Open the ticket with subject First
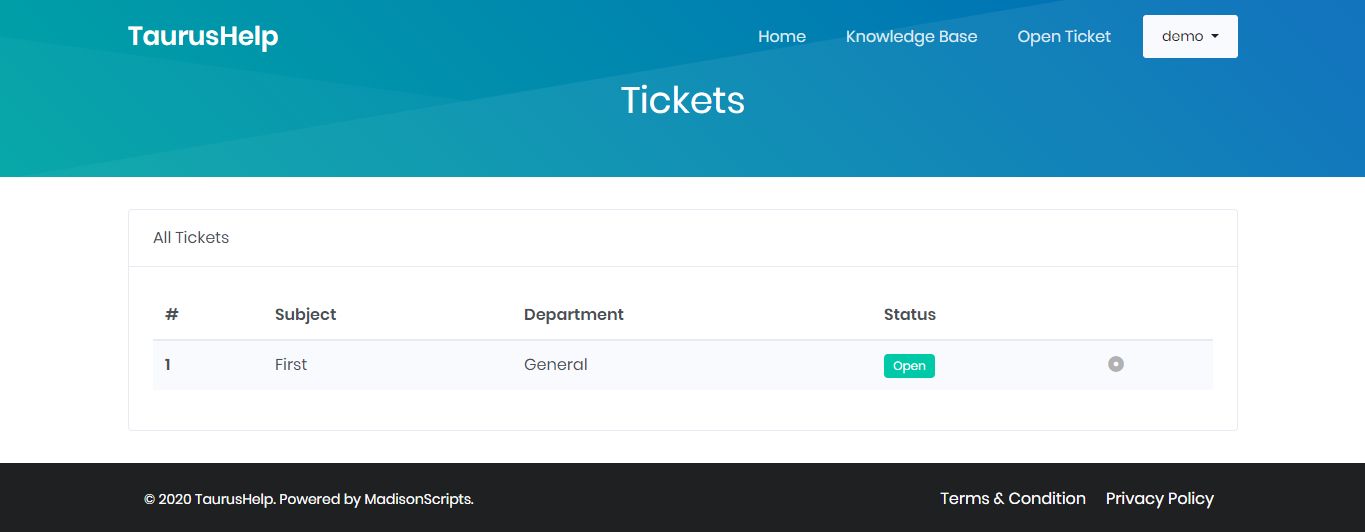Image resolution: width=1365 pixels, height=532 pixels. coord(291,365)
